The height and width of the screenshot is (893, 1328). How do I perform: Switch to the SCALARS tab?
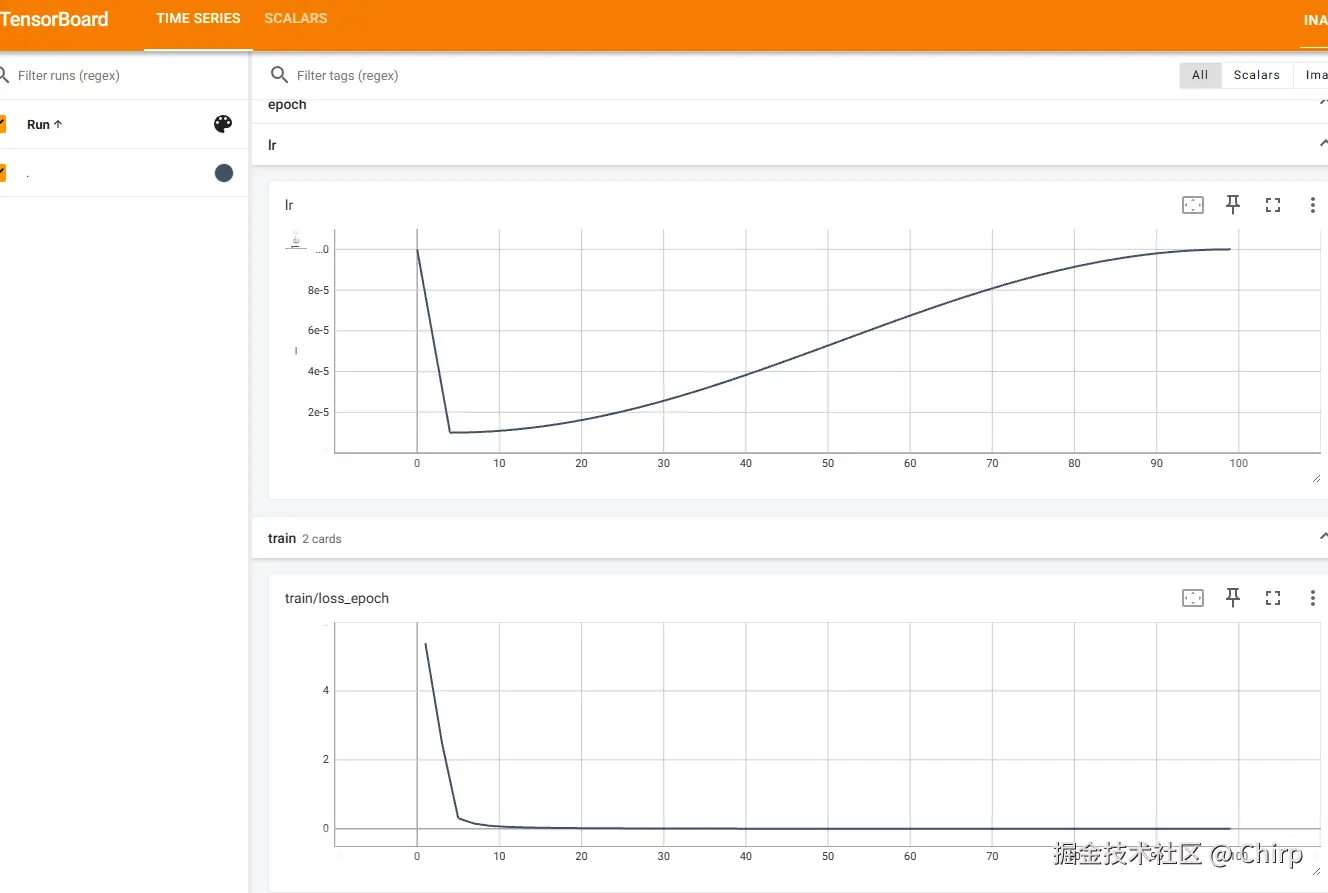click(x=295, y=19)
